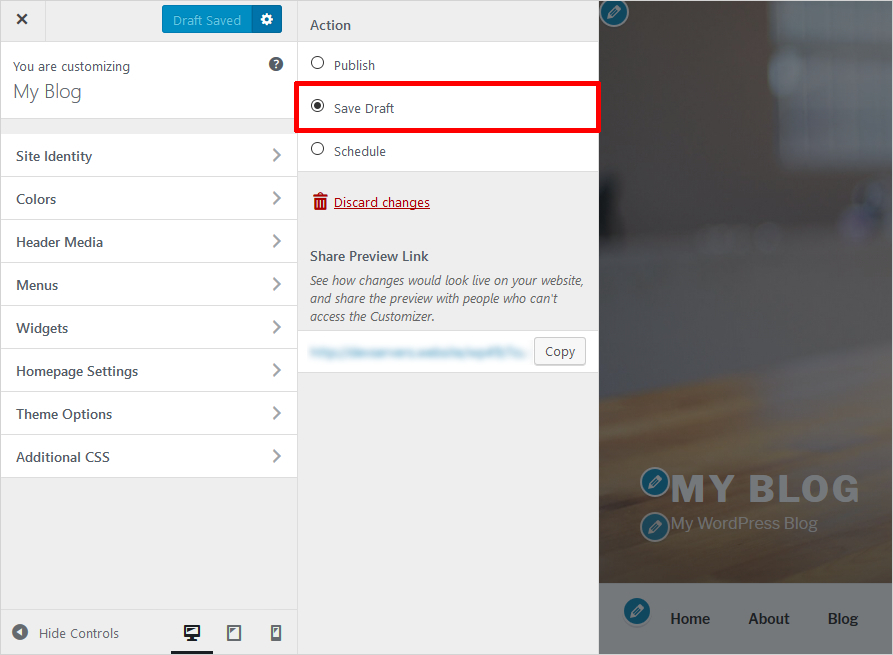Open the Blog page in preview menu
This screenshot has width=893, height=655.
(842, 619)
